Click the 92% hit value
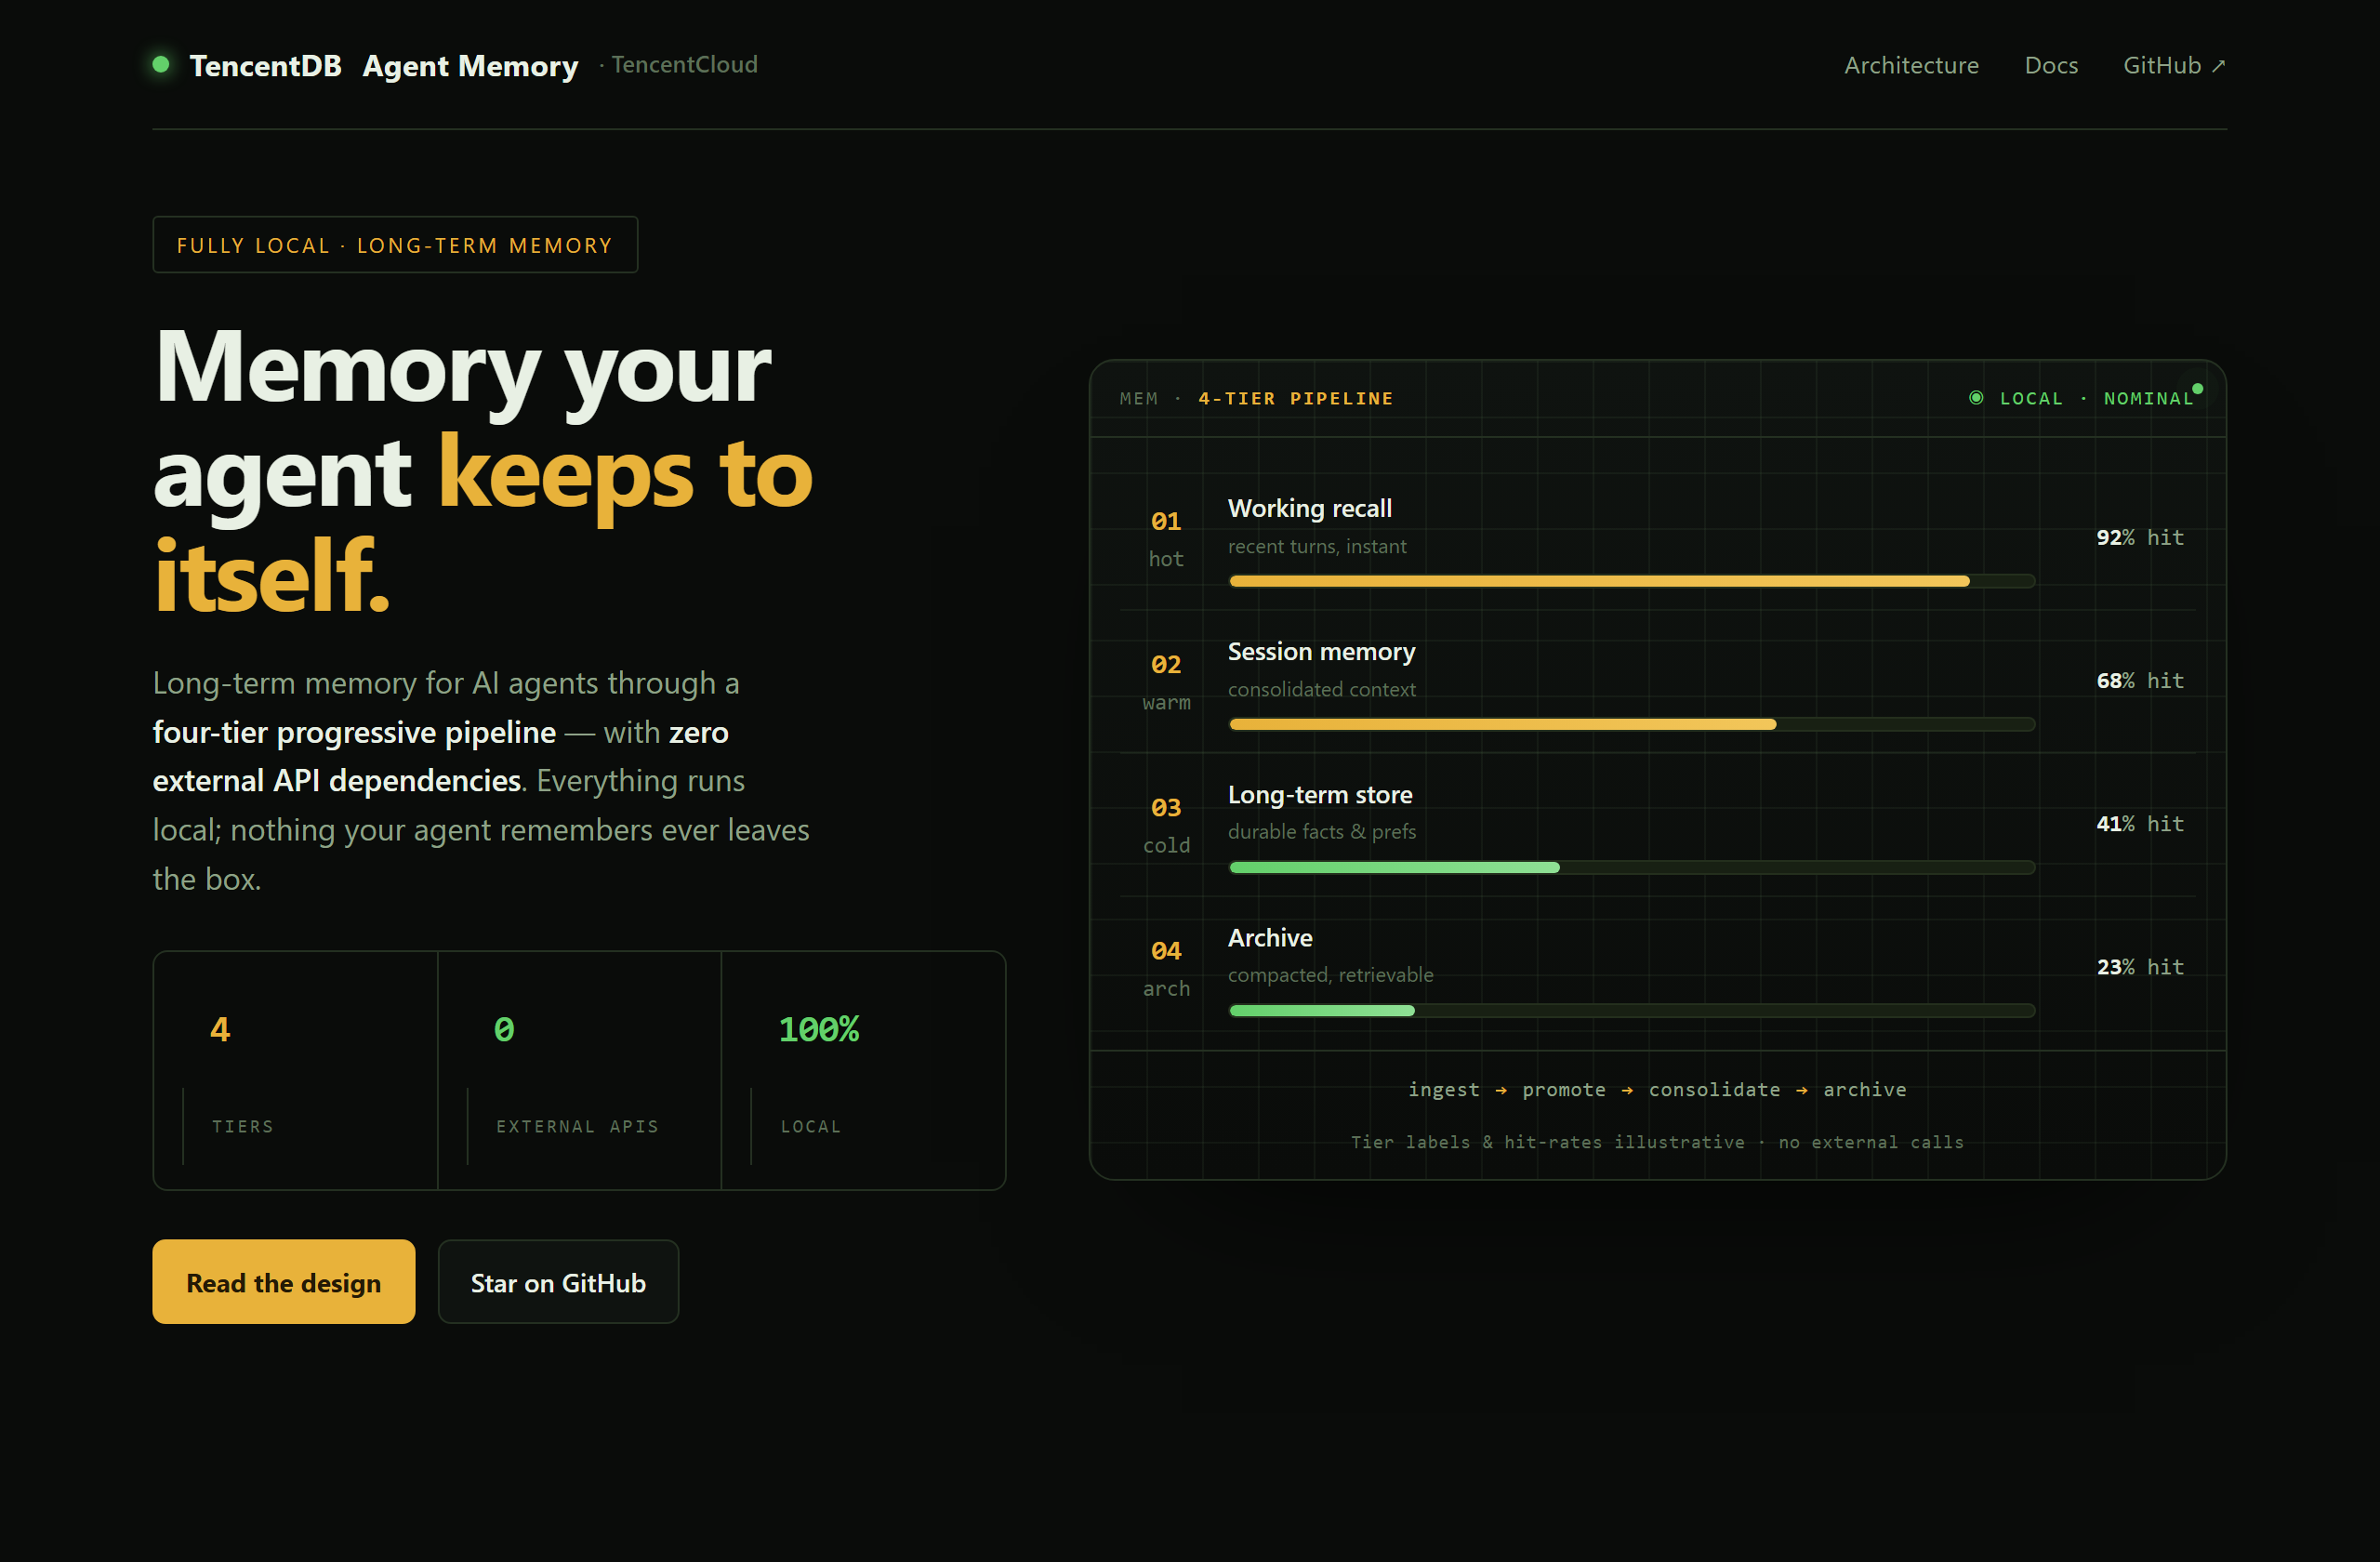 [2140, 537]
